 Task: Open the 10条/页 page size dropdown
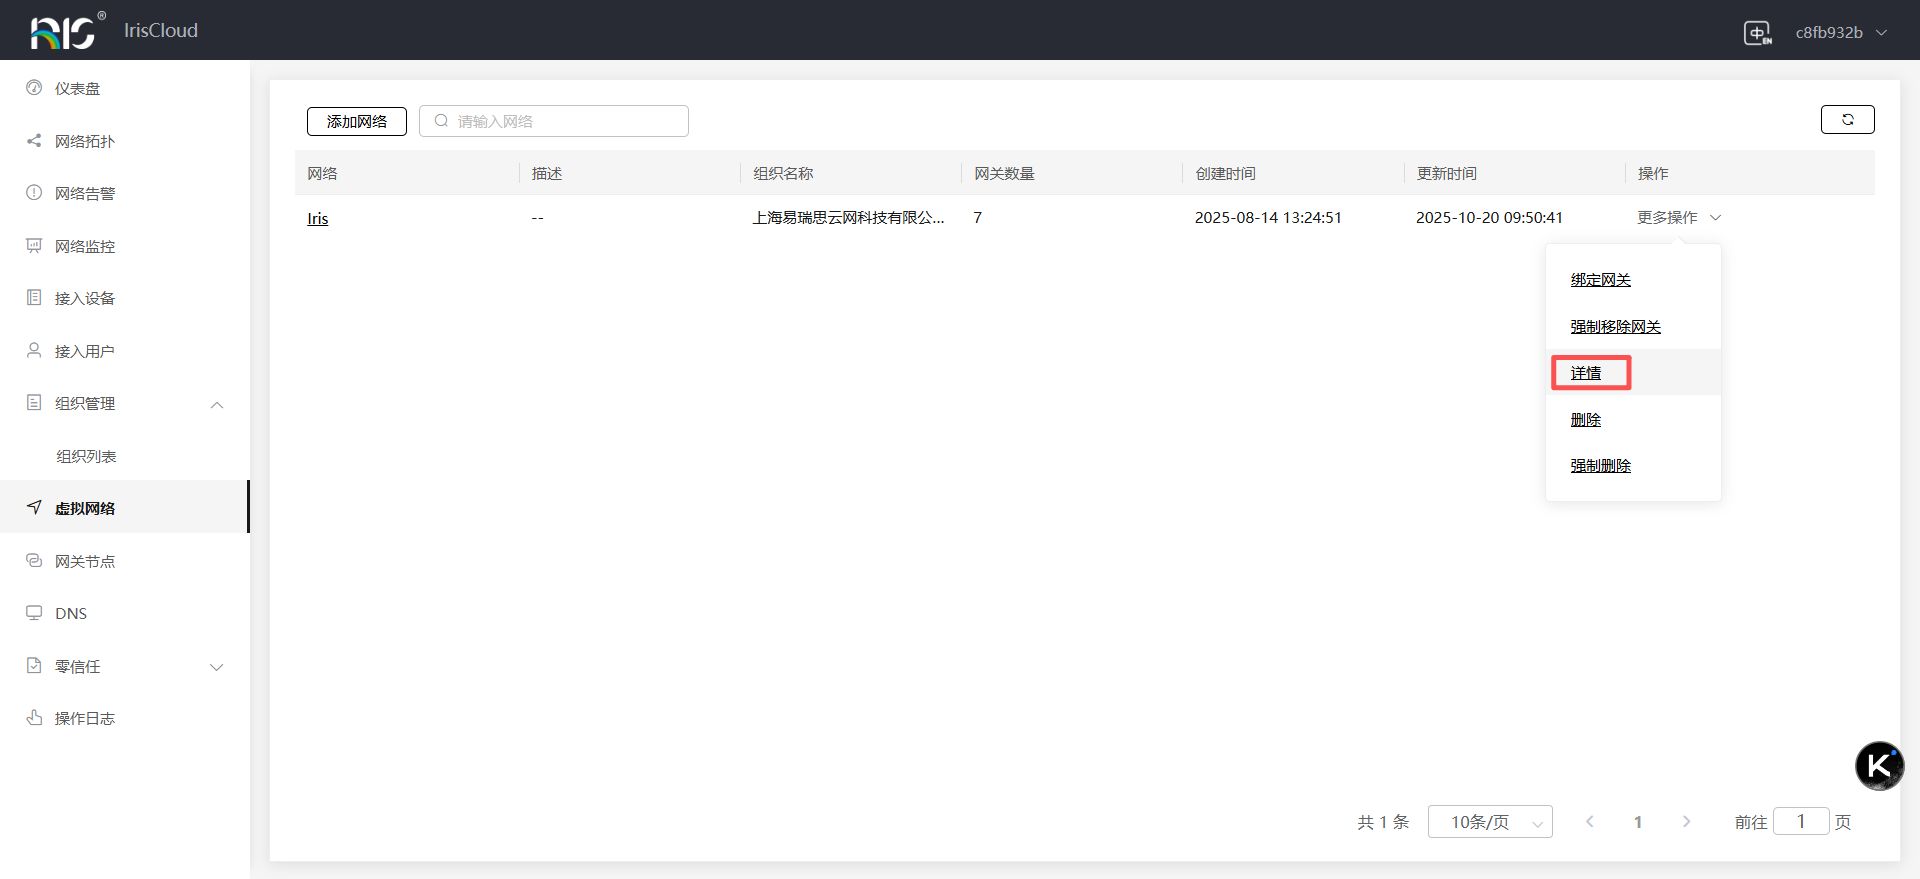(1489, 822)
